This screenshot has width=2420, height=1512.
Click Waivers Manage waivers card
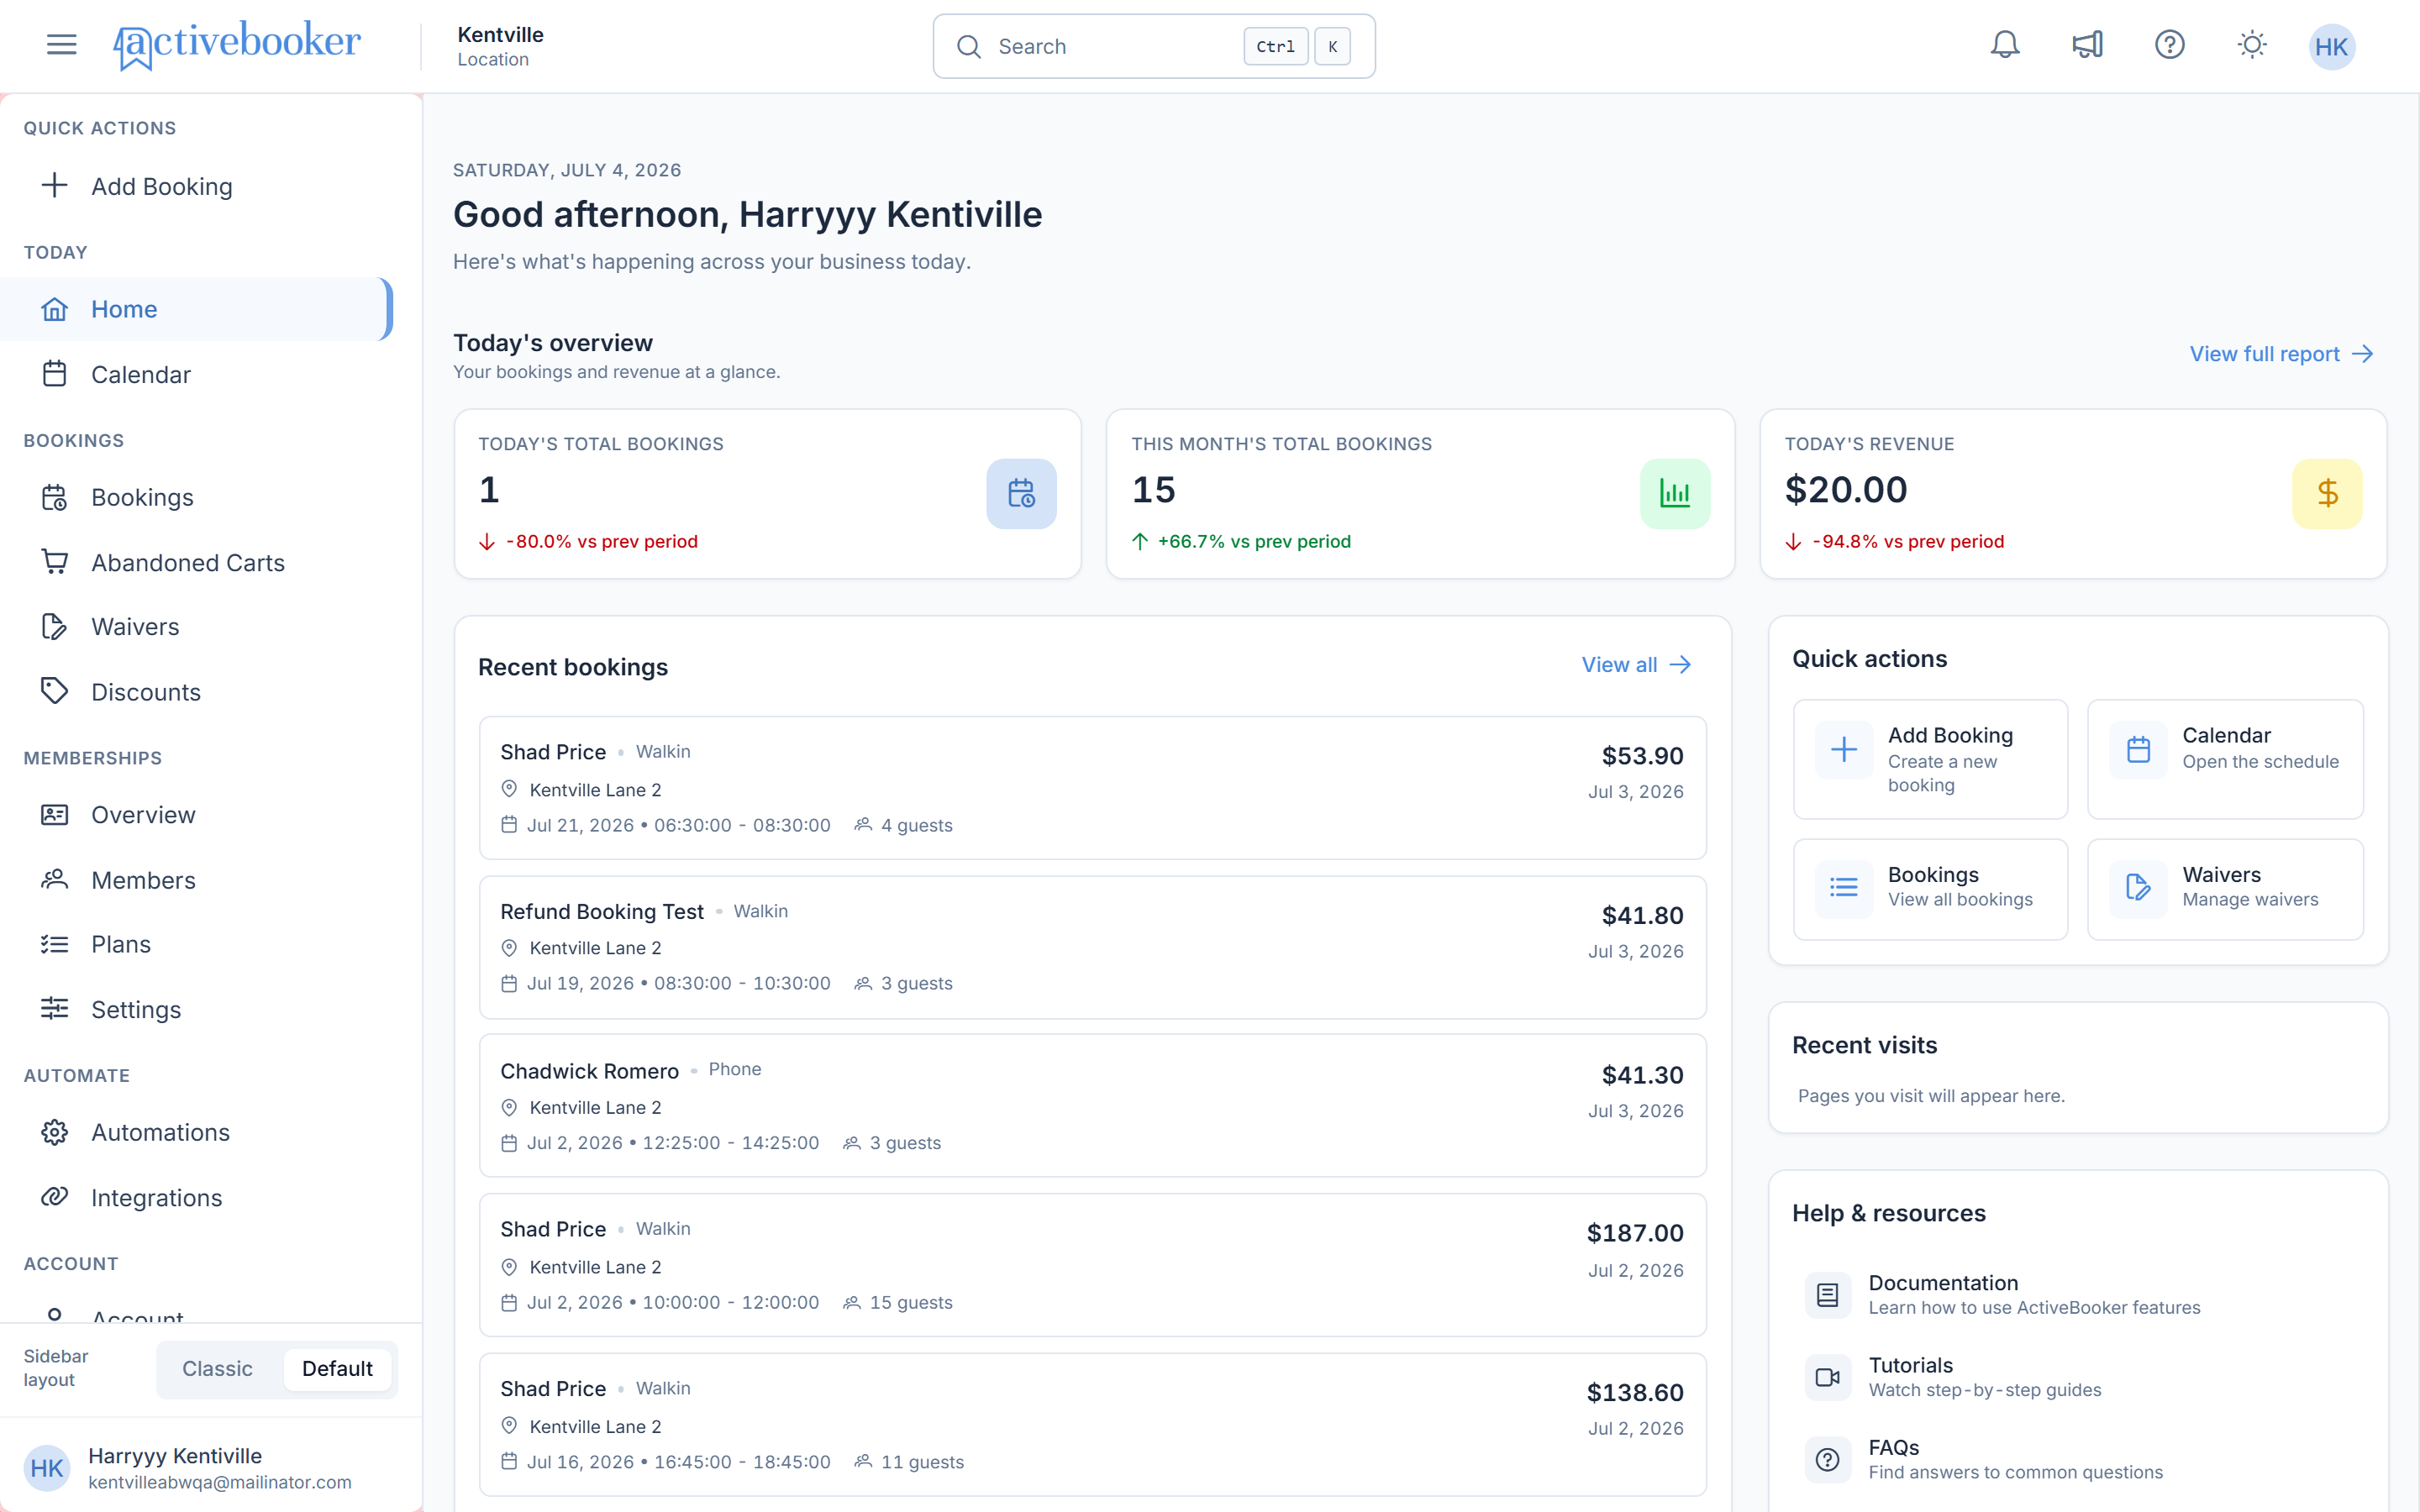2225,889
